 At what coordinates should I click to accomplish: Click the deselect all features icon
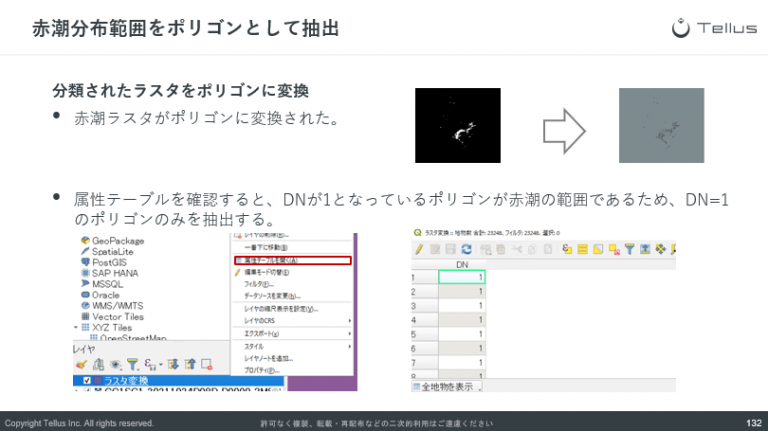pyautogui.click(x=614, y=250)
